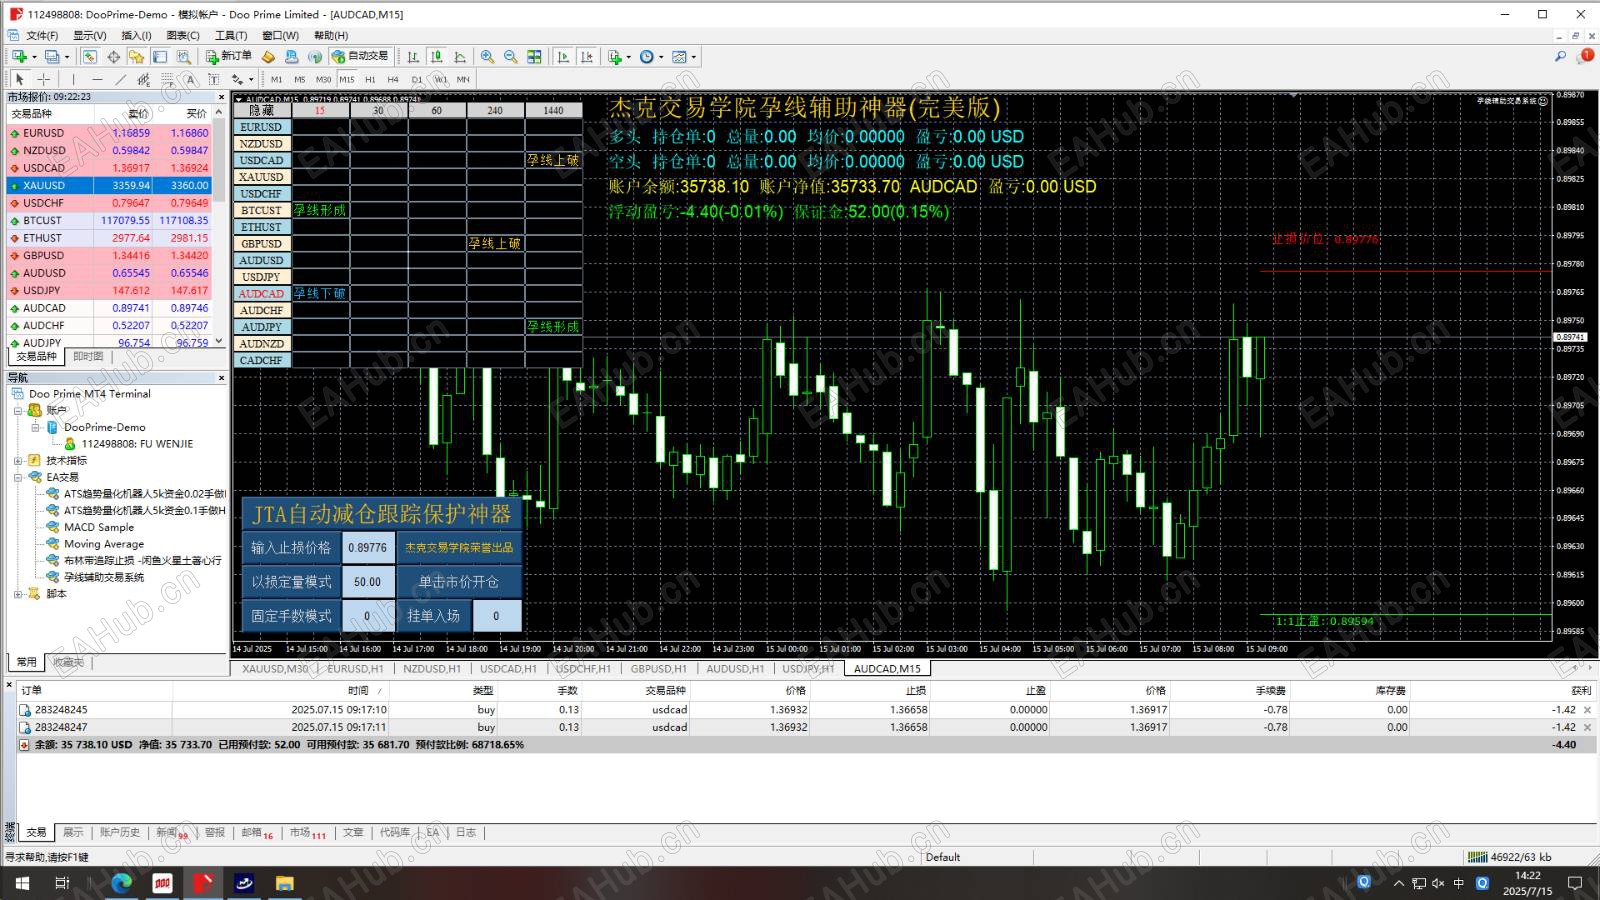
Task: Open the 帮助(H) menu
Action: pyautogui.click(x=331, y=35)
